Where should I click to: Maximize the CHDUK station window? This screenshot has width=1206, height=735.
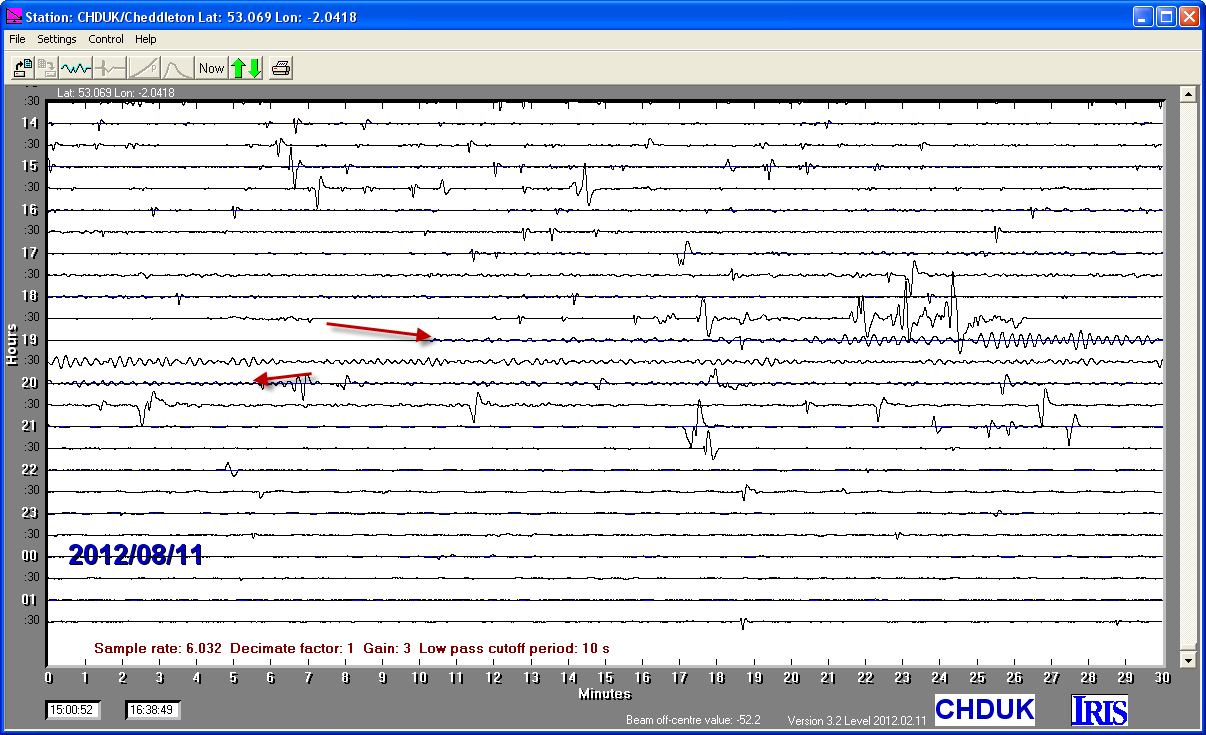[x=1166, y=17]
